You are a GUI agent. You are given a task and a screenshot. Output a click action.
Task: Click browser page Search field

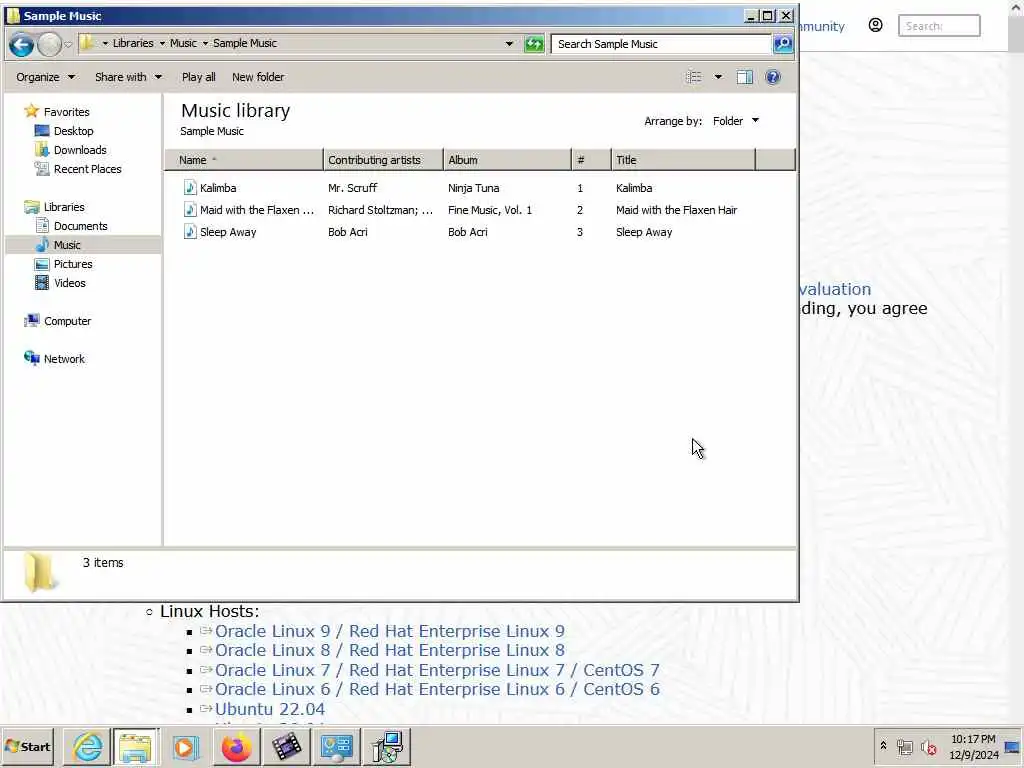tap(938, 26)
